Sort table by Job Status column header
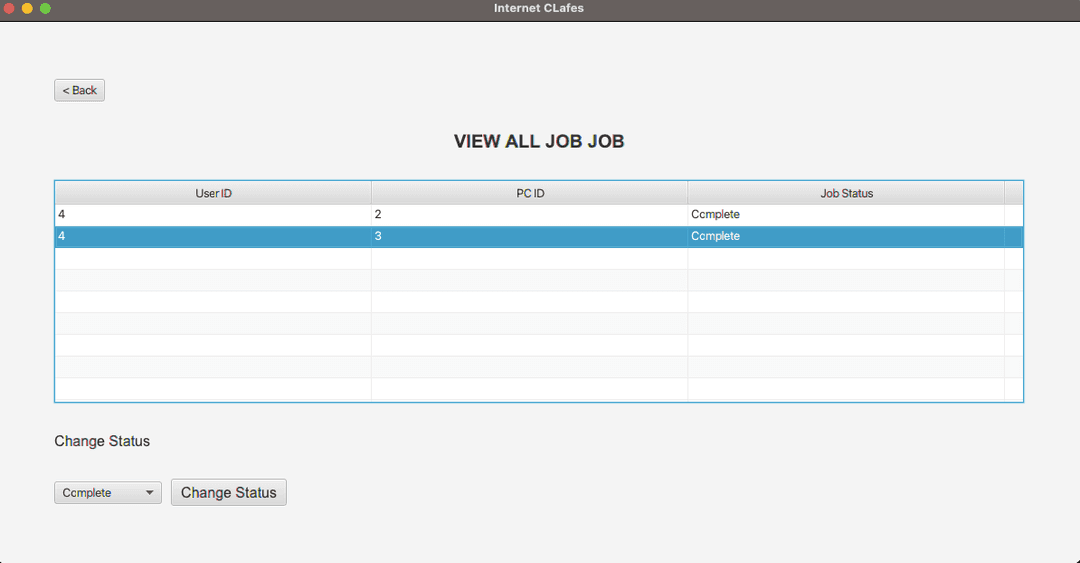 pyautogui.click(x=846, y=193)
